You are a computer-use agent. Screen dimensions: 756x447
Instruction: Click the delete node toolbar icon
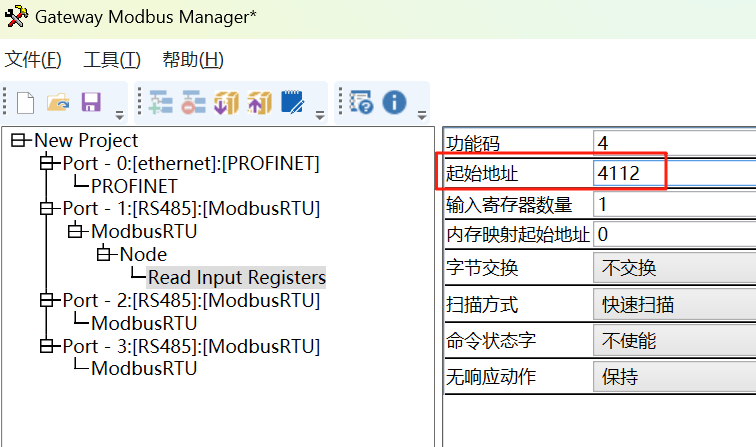(193, 102)
